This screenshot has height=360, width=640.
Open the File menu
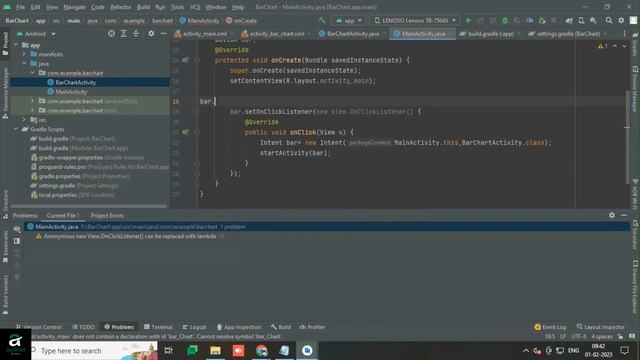click(x=20, y=7)
